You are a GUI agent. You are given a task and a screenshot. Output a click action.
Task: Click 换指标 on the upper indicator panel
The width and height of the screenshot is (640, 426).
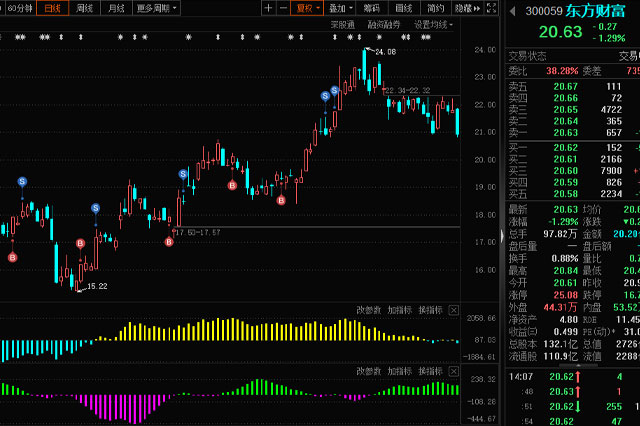click(x=431, y=310)
